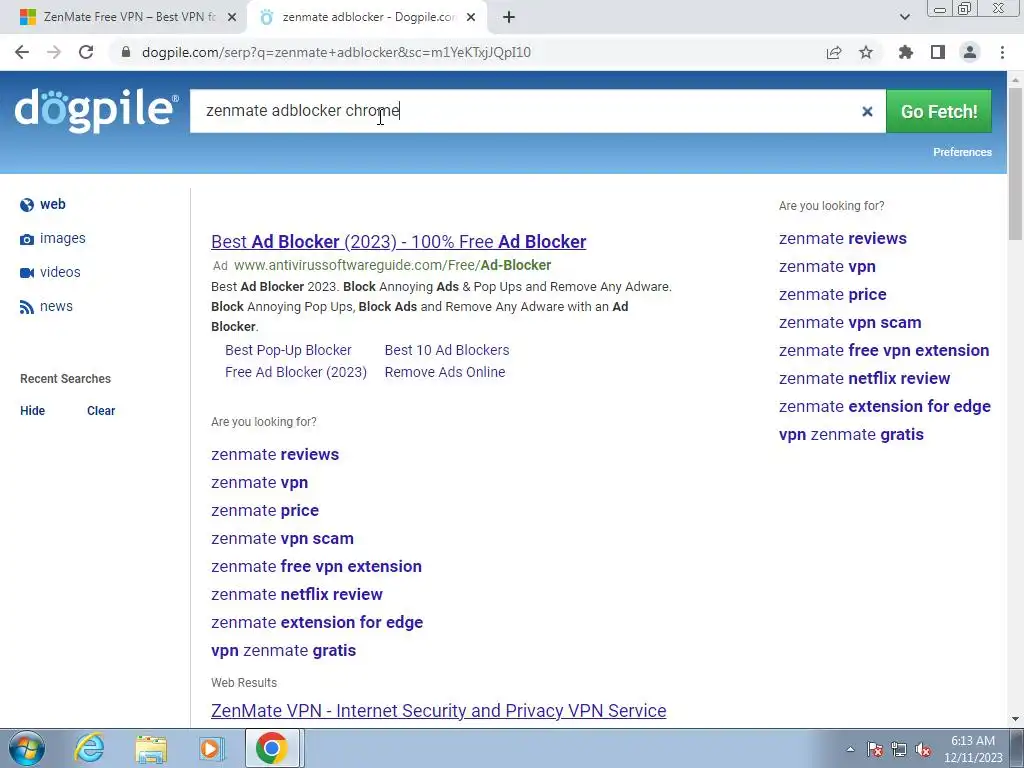
Task: Select the news search category
Action: [x=56, y=306]
